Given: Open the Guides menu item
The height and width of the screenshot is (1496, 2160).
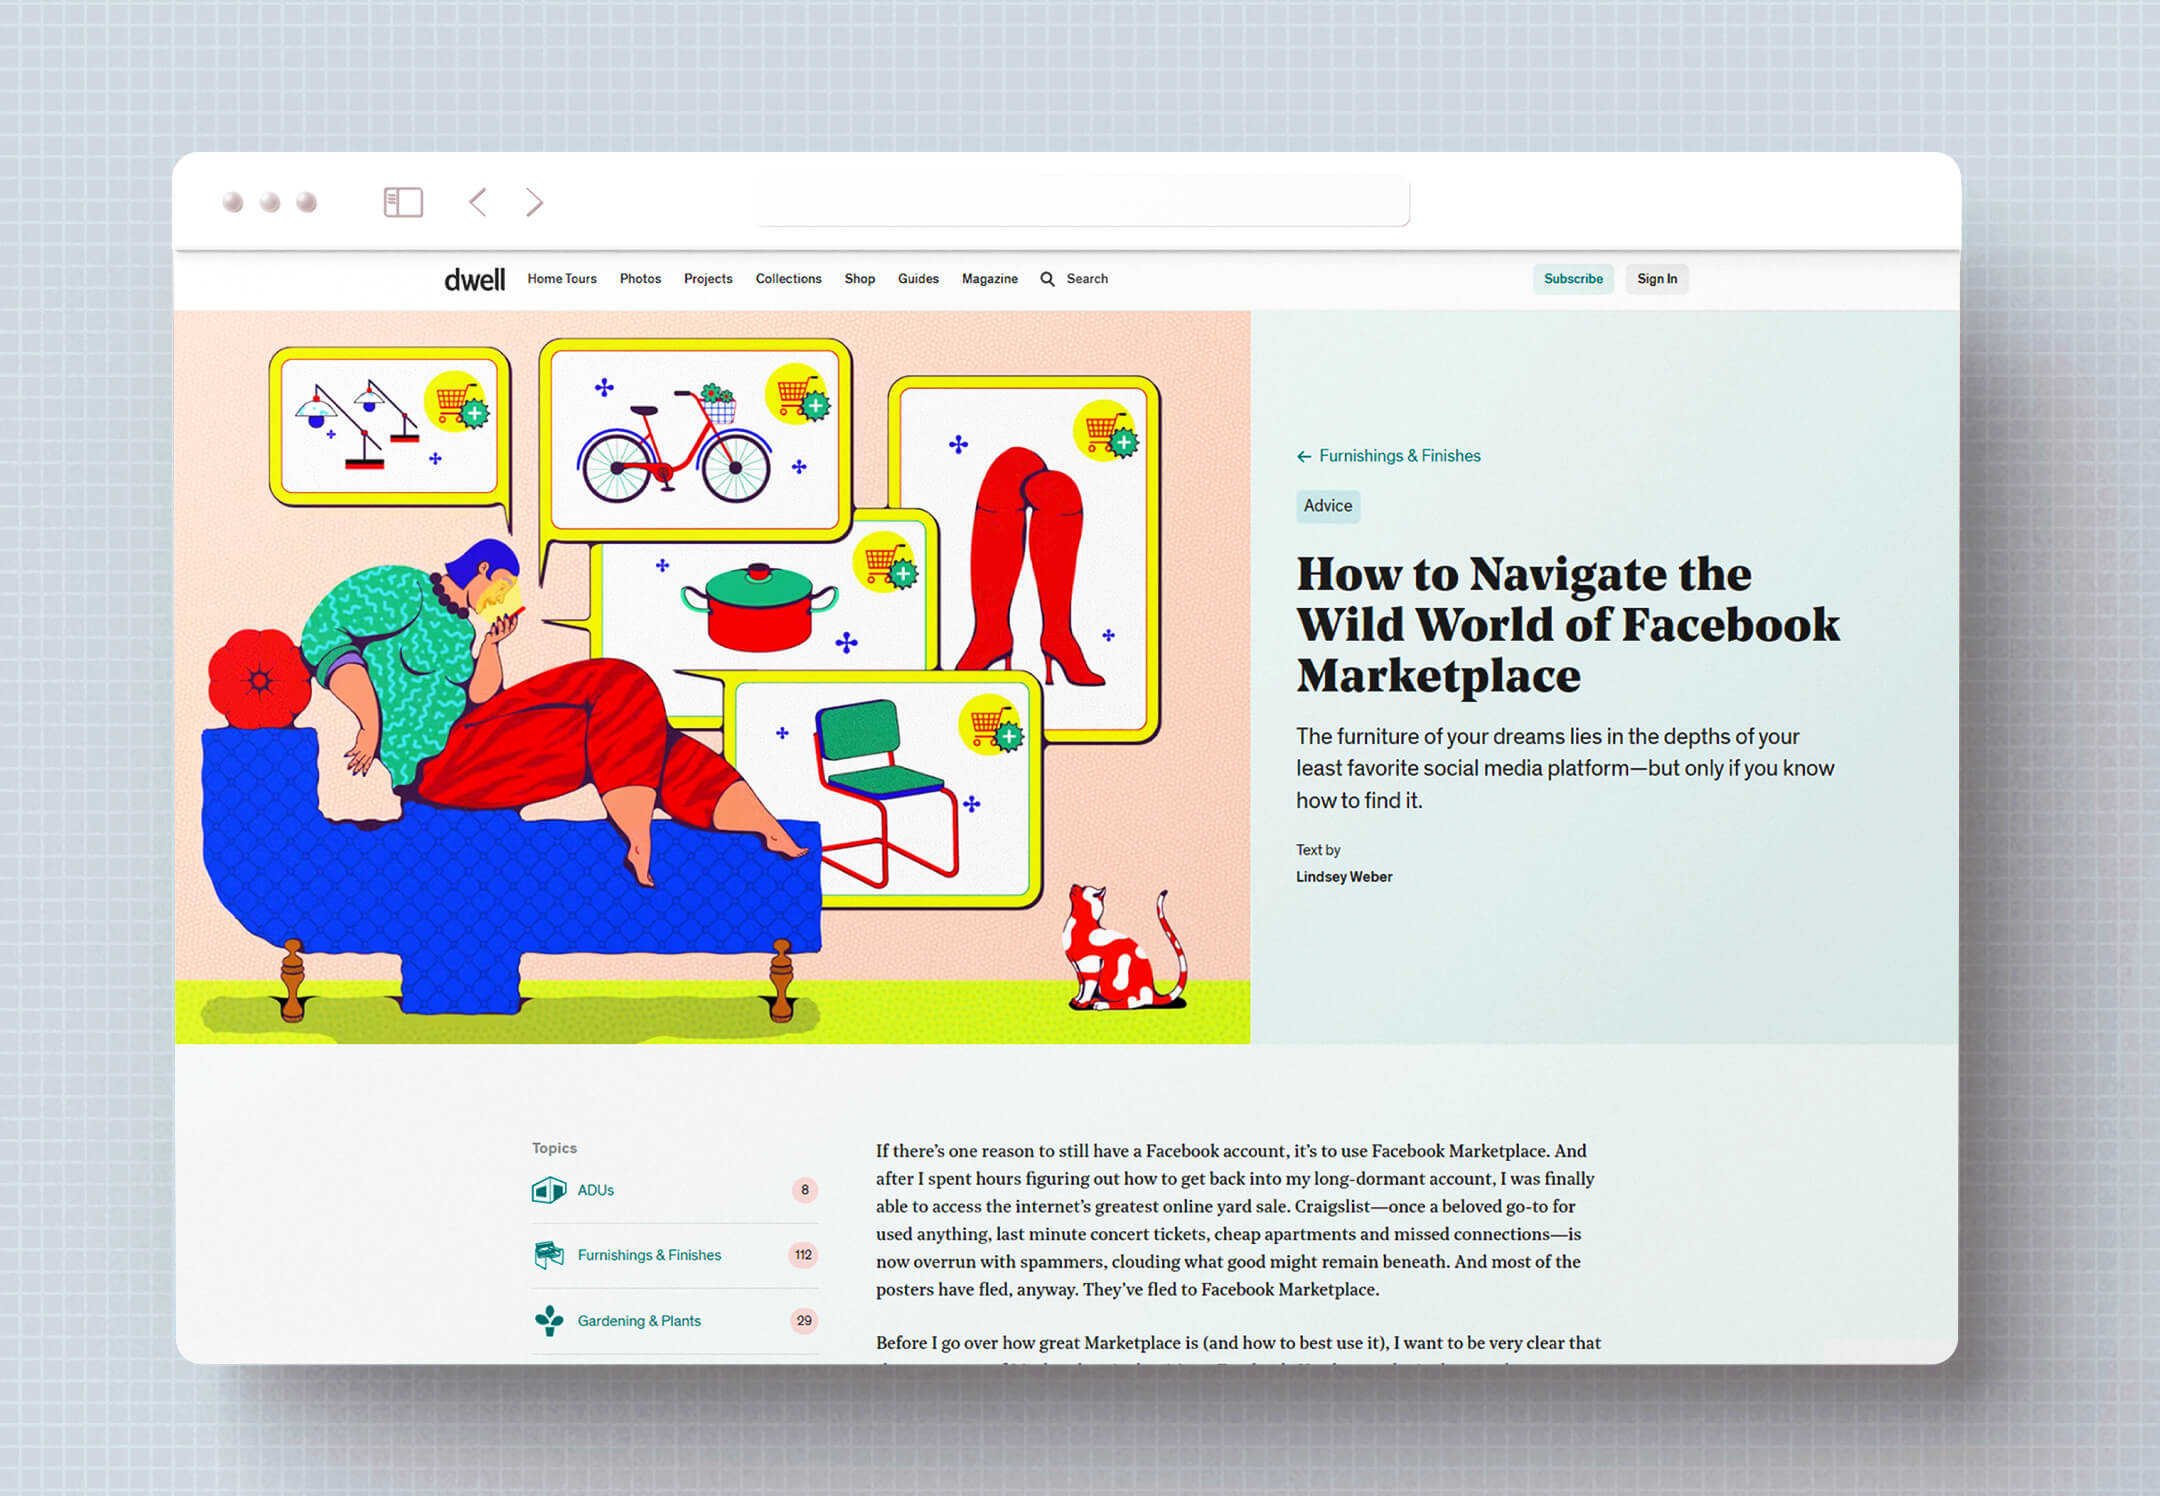Looking at the screenshot, I should point(918,279).
